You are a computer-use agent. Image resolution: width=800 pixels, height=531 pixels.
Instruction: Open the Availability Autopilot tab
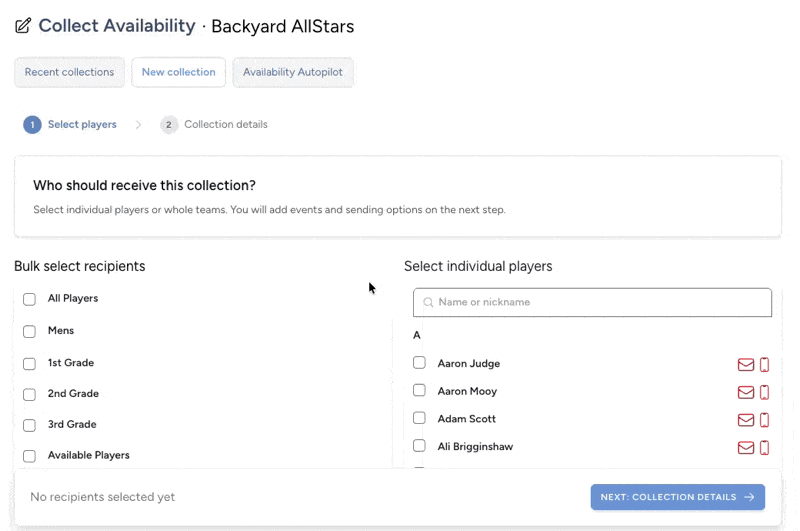coord(293,72)
